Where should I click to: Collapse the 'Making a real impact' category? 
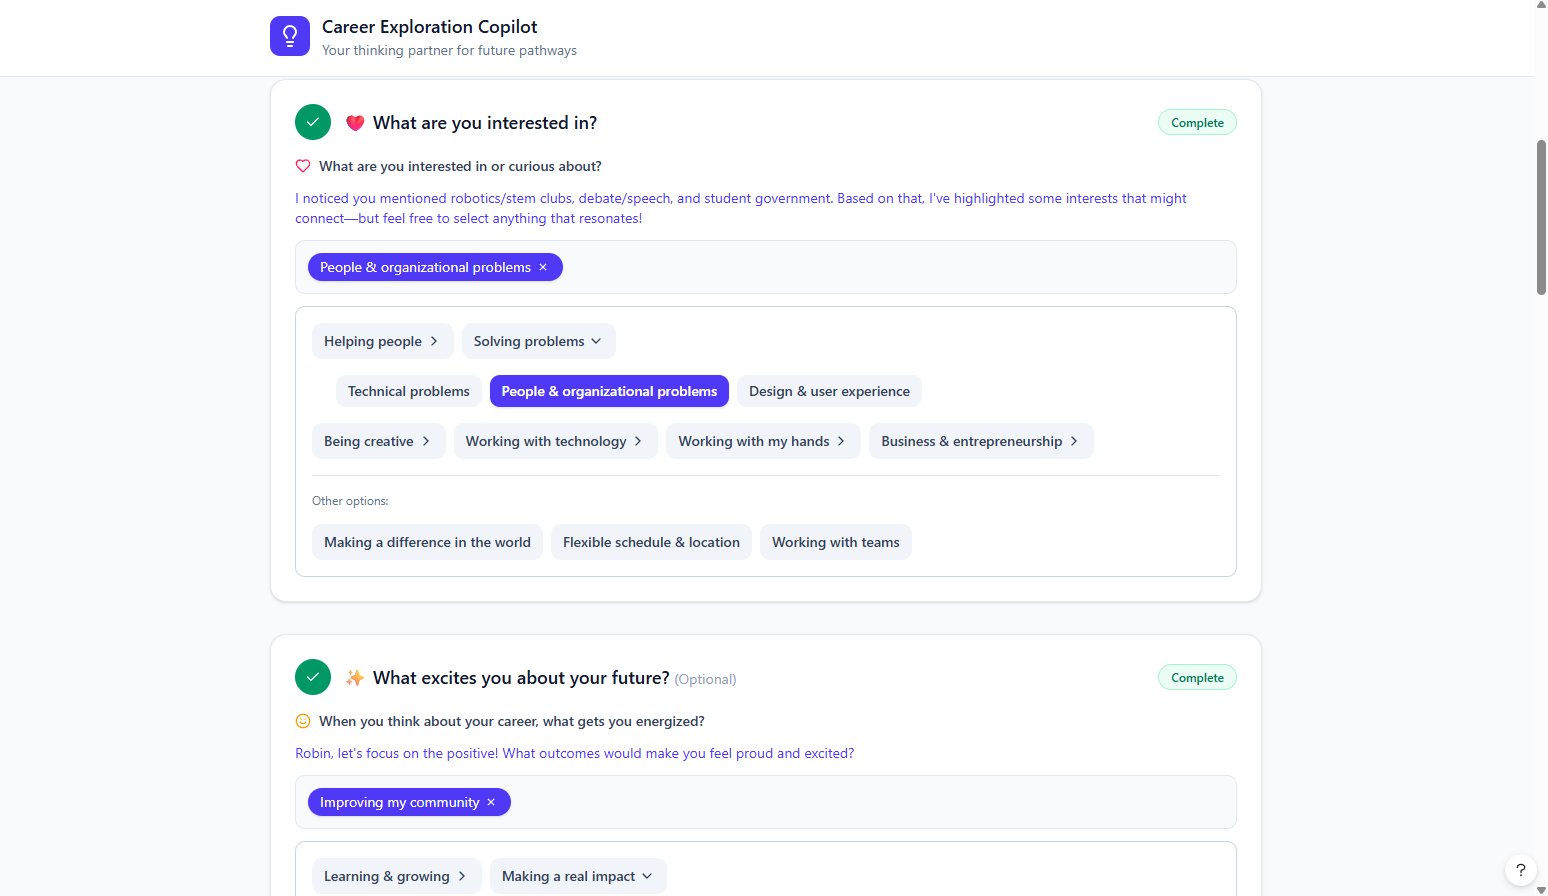578,876
